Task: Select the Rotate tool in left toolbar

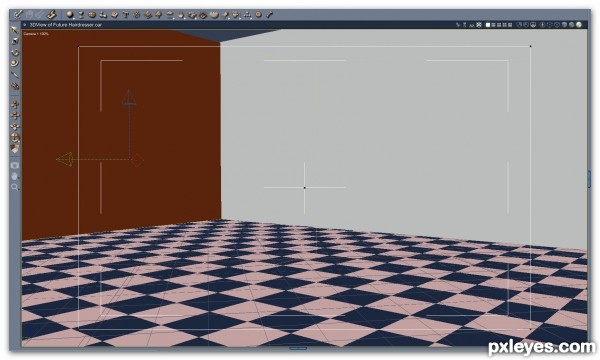Action: (x=15, y=52)
